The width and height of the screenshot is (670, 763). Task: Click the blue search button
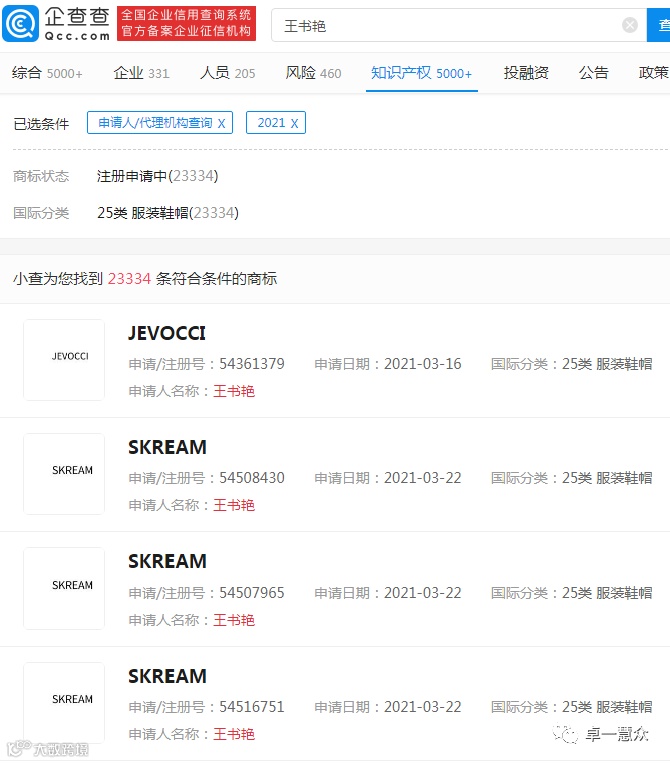[x=659, y=25]
